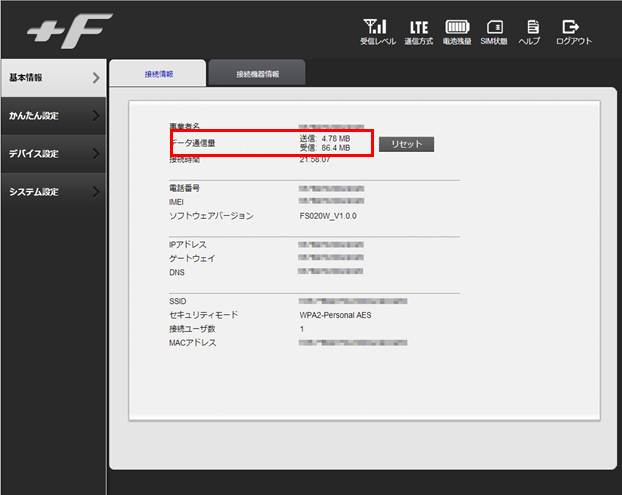Viewport: 622px width, 495px height.
Task: Open the SIM status (SIM状態) icon
Action: click(x=494, y=32)
